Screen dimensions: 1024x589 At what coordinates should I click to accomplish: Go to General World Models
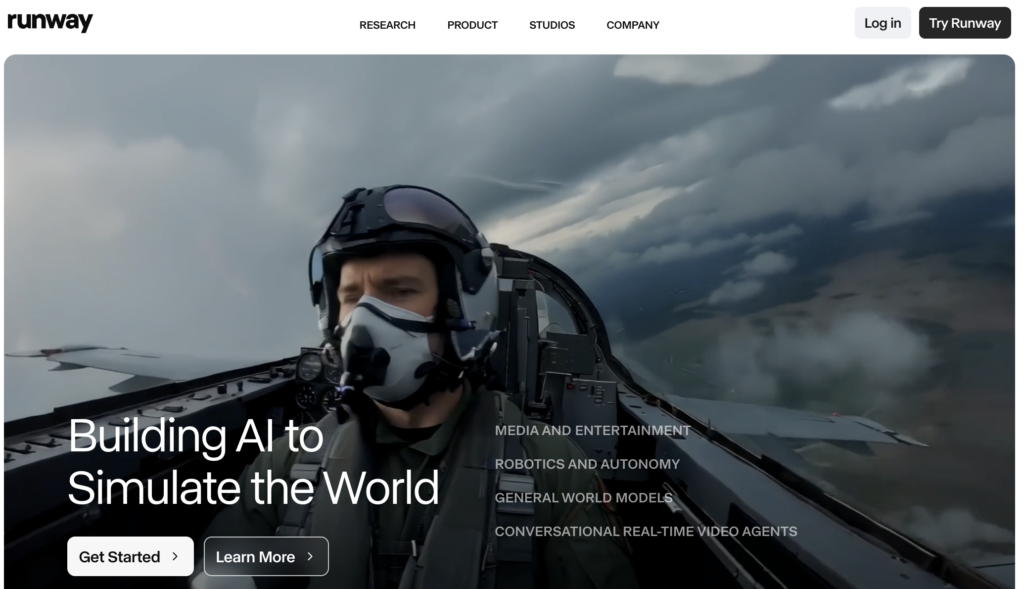(583, 498)
